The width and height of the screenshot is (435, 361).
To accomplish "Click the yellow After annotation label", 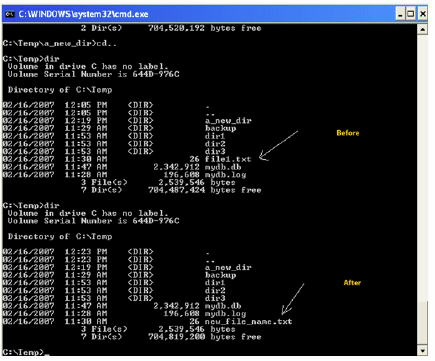I will 352,283.
